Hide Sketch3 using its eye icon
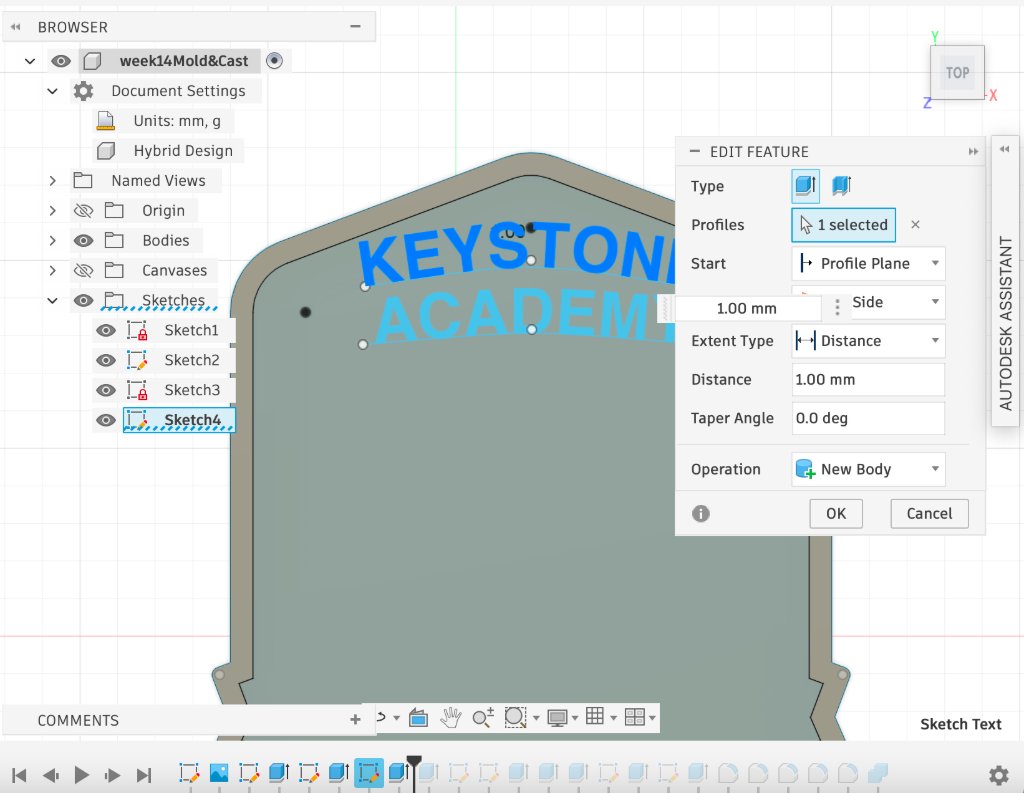1024x793 pixels. tap(106, 391)
